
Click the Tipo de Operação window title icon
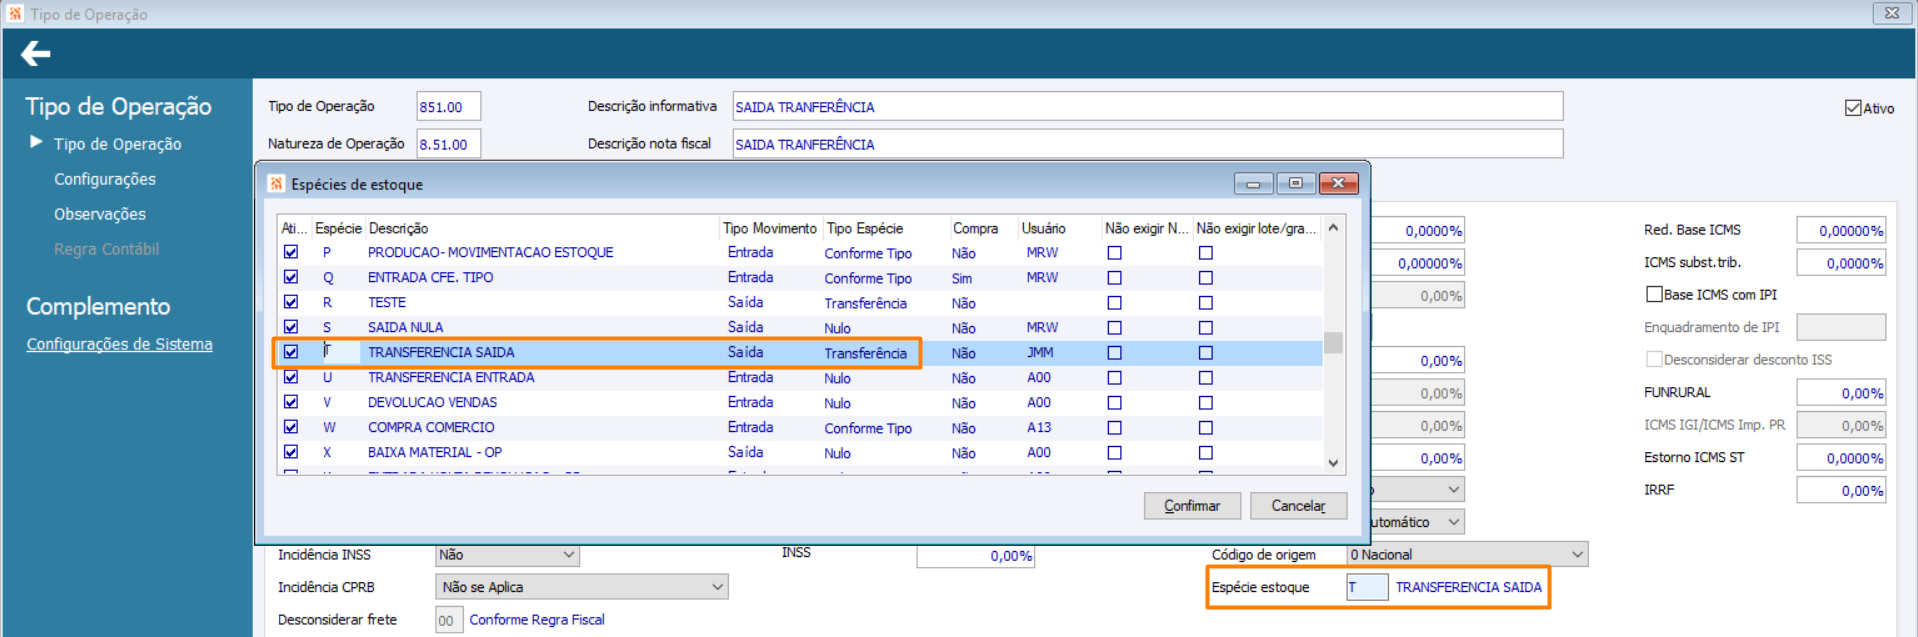click(15, 14)
